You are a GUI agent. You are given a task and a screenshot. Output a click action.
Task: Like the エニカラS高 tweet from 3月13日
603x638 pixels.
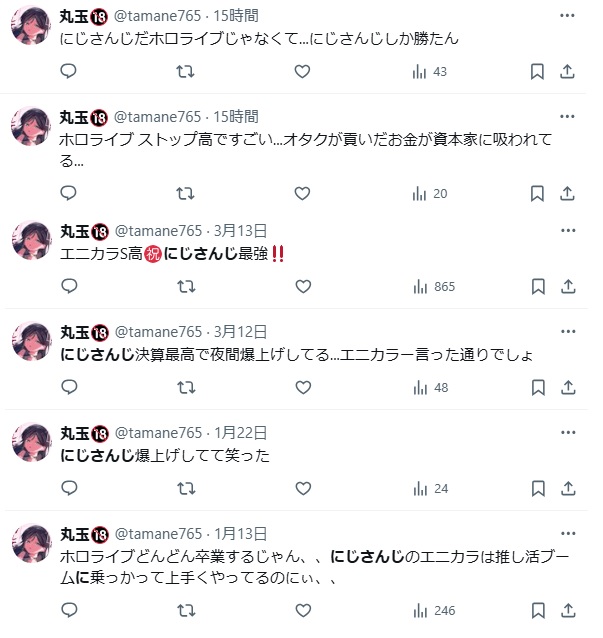[302, 287]
